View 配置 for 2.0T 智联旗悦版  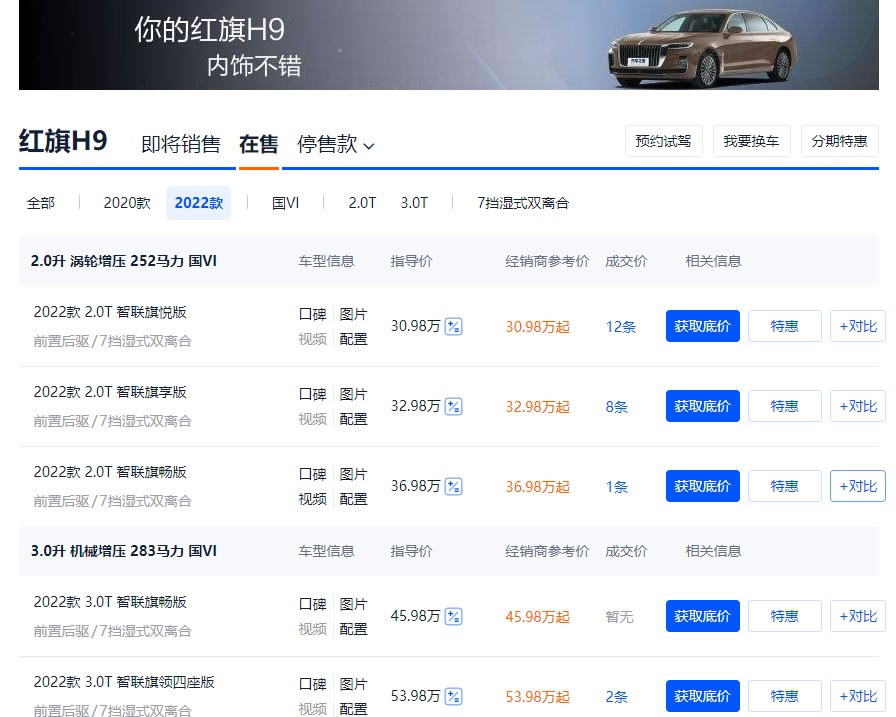pos(353,339)
